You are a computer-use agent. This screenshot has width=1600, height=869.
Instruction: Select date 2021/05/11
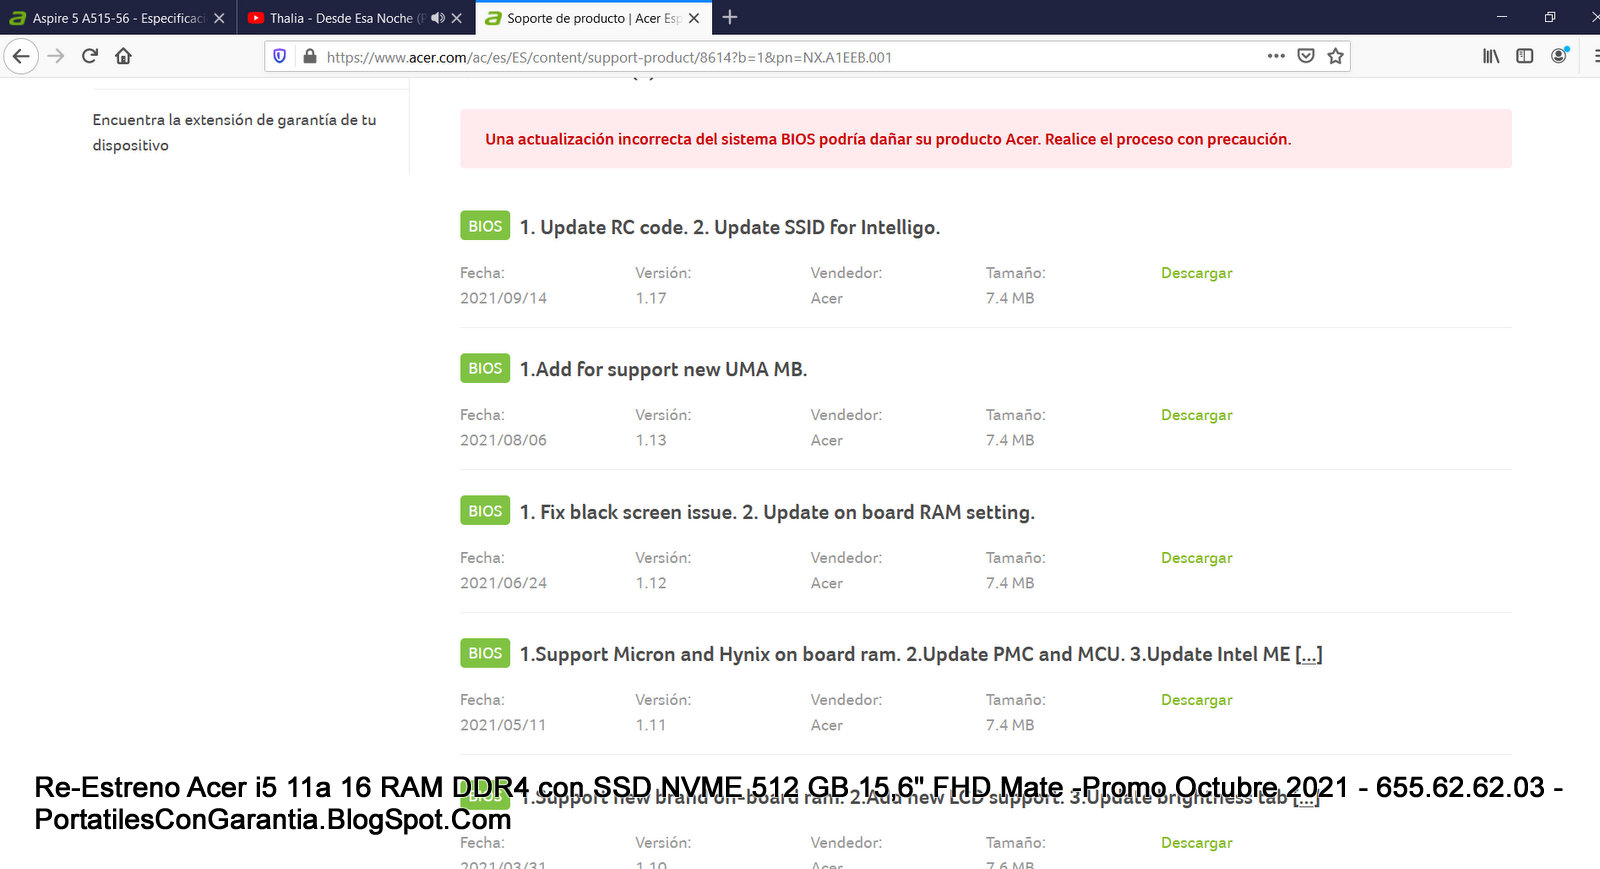pyautogui.click(x=503, y=725)
